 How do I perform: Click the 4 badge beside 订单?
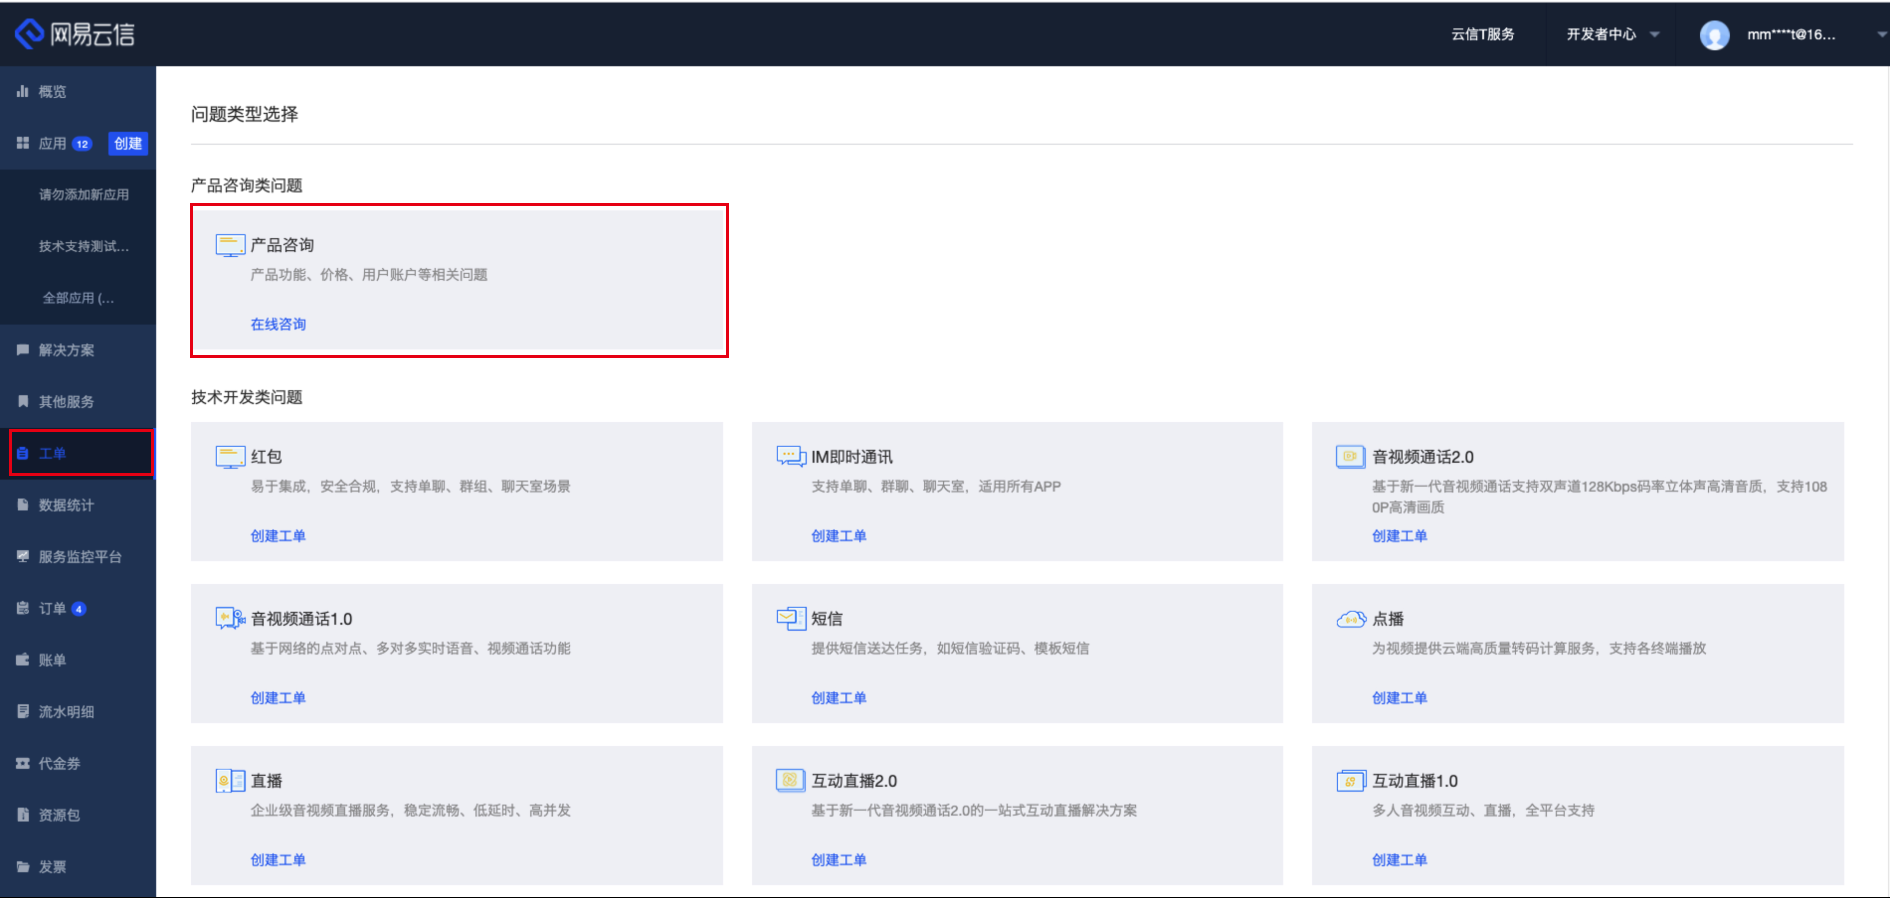79,608
